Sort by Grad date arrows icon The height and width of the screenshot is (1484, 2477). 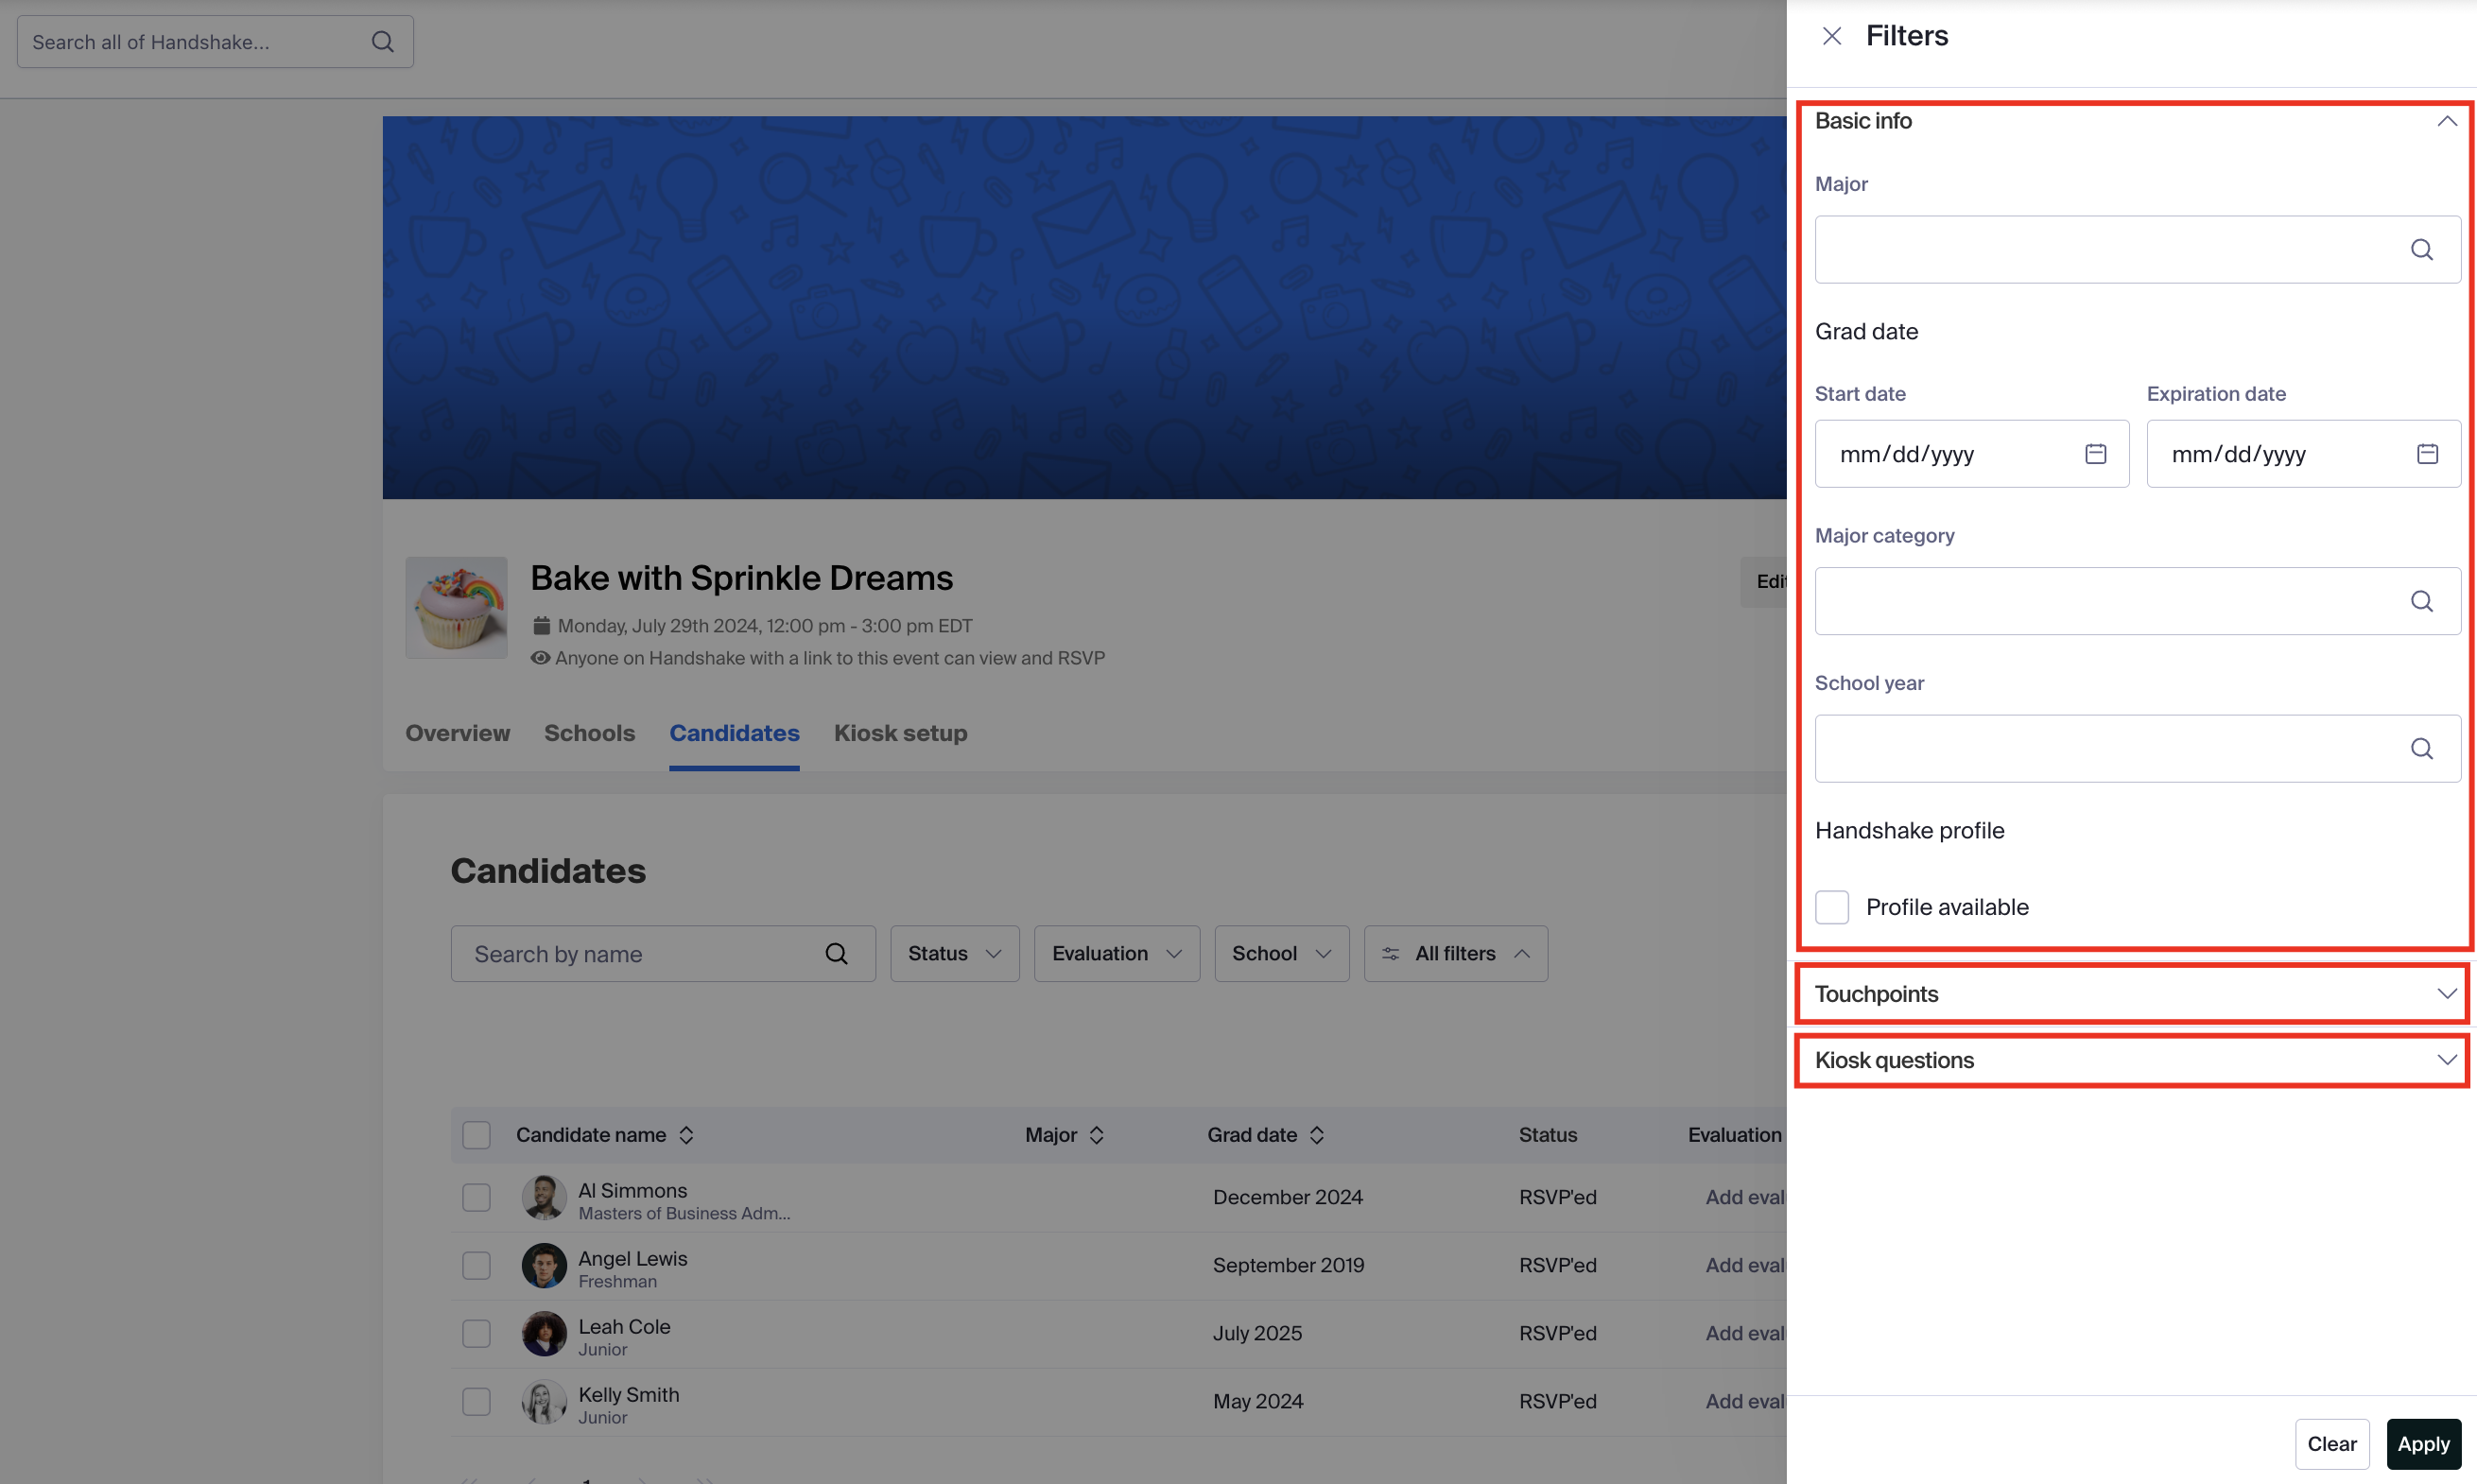[x=1317, y=1135]
